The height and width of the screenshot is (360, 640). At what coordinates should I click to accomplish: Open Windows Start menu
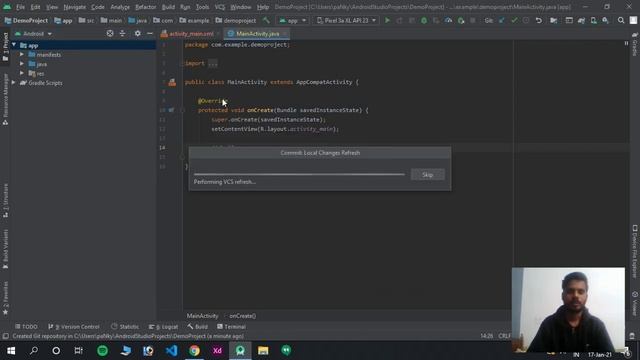(11, 351)
